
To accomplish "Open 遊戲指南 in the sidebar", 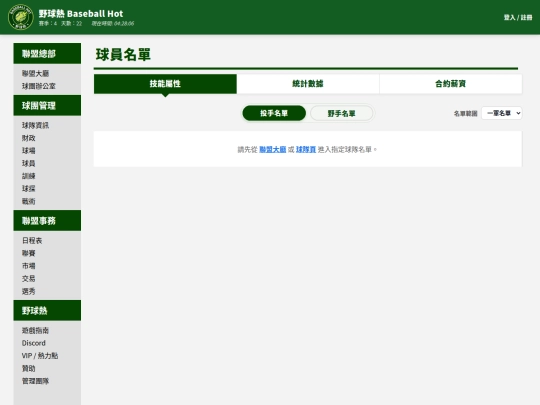I will (35, 331).
